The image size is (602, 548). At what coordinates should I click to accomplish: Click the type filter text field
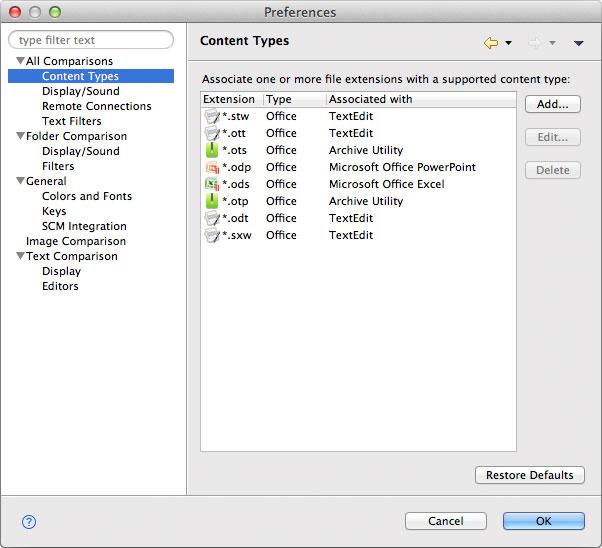point(90,40)
